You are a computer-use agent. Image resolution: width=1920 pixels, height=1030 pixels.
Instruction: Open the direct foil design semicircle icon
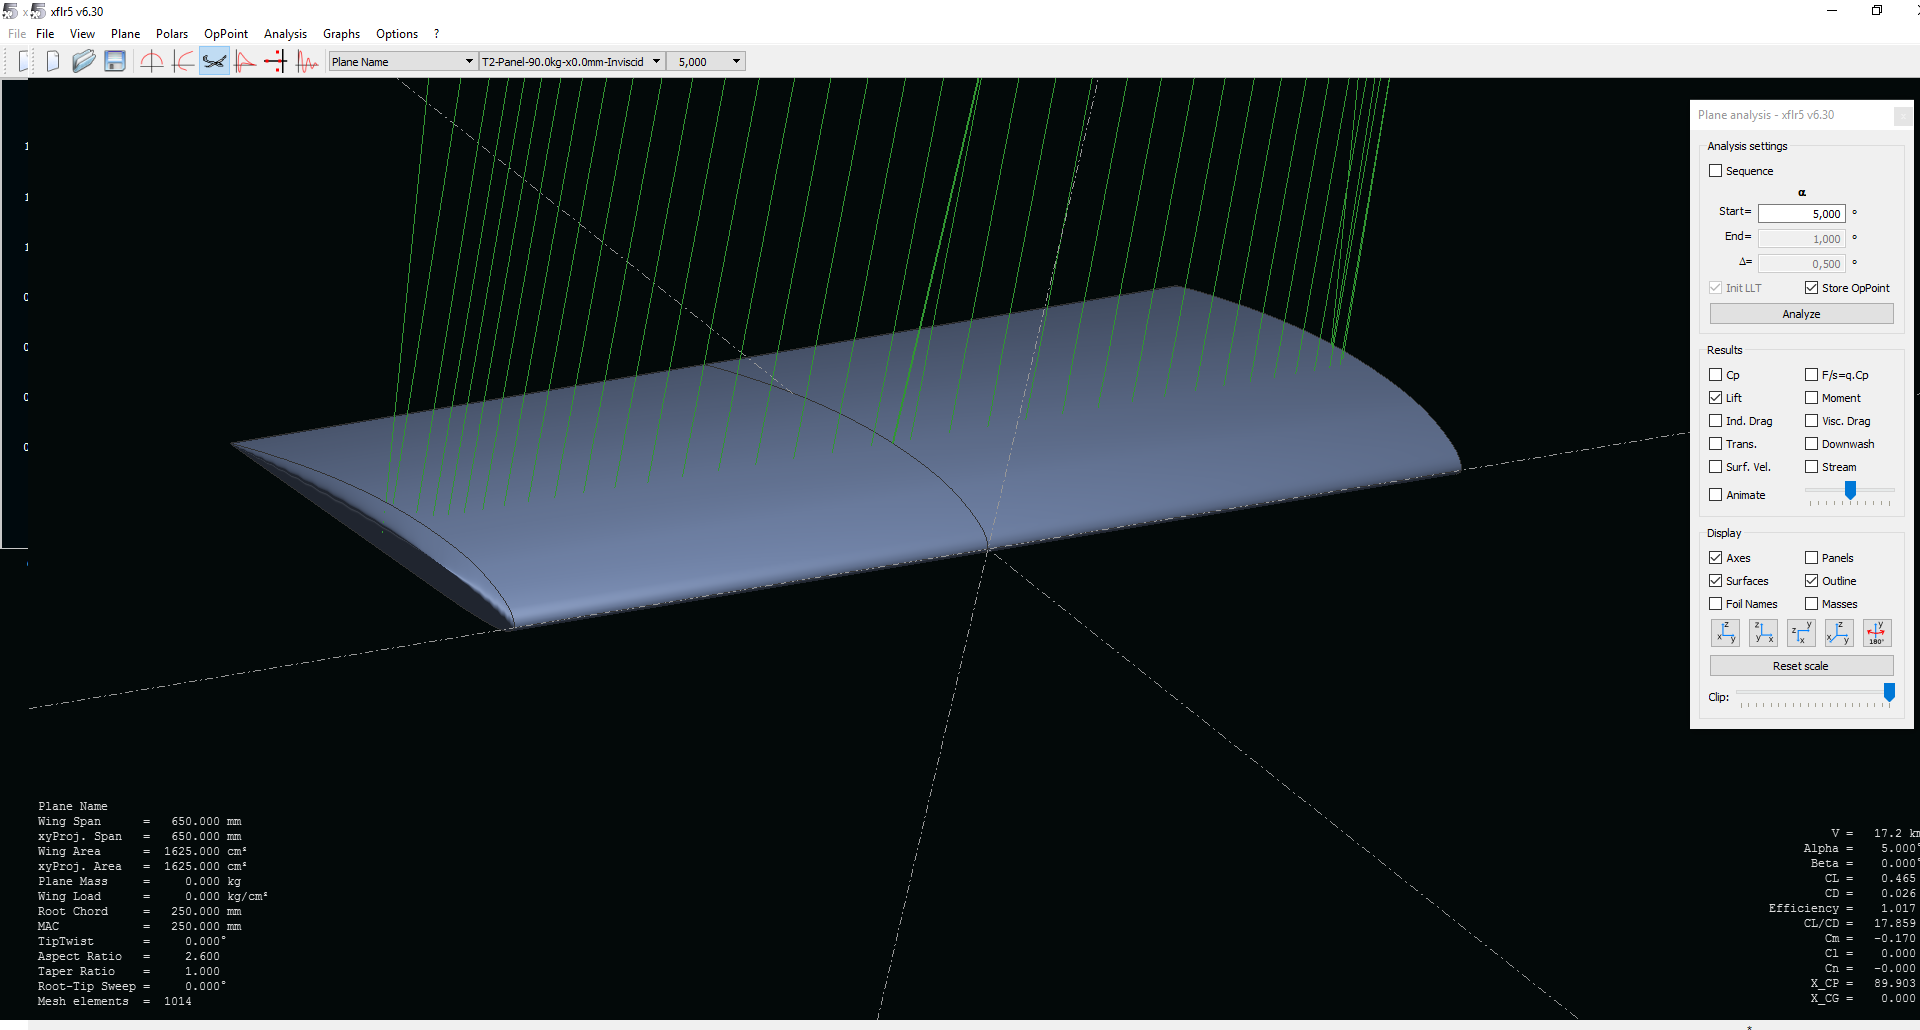point(151,62)
